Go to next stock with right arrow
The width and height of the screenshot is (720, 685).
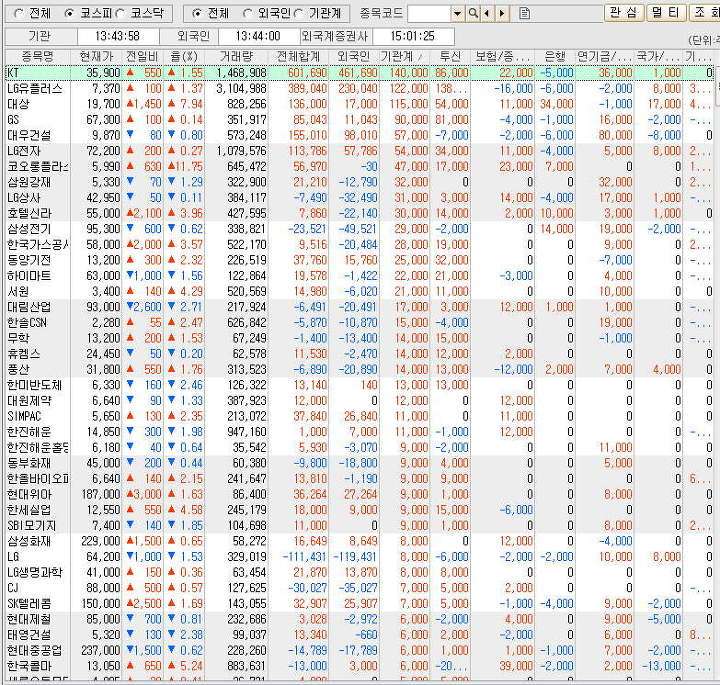pyautogui.click(x=502, y=13)
